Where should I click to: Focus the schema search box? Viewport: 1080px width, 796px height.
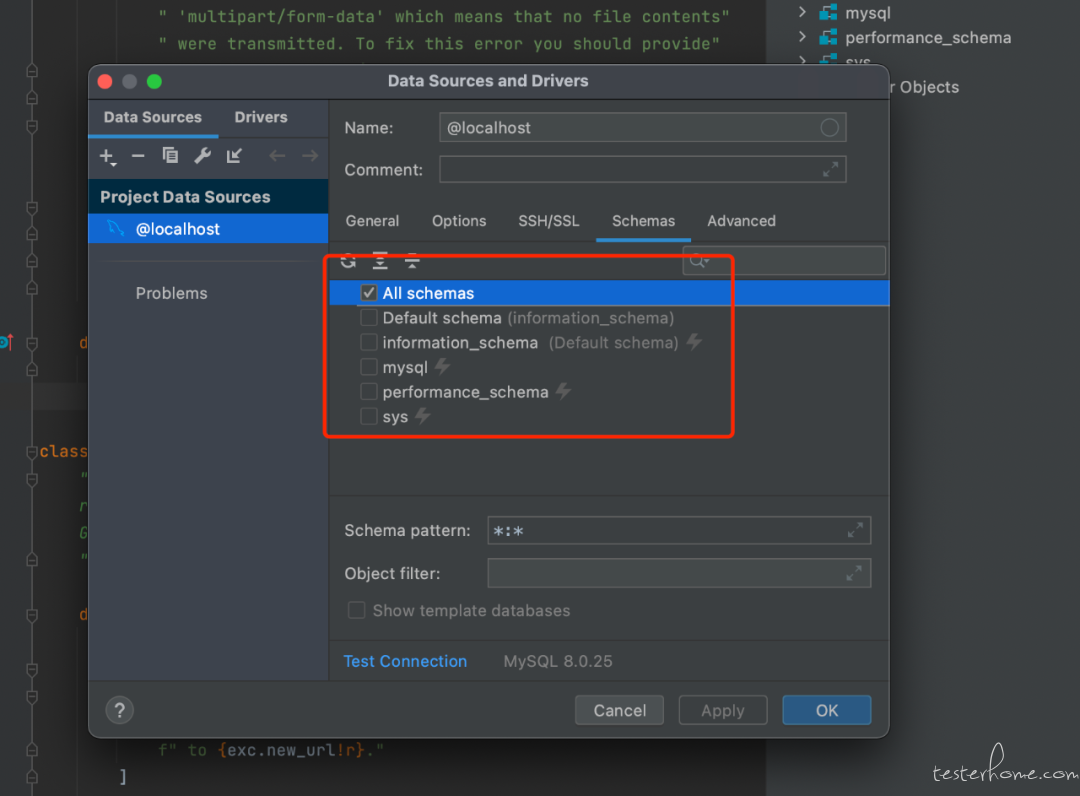784,261
